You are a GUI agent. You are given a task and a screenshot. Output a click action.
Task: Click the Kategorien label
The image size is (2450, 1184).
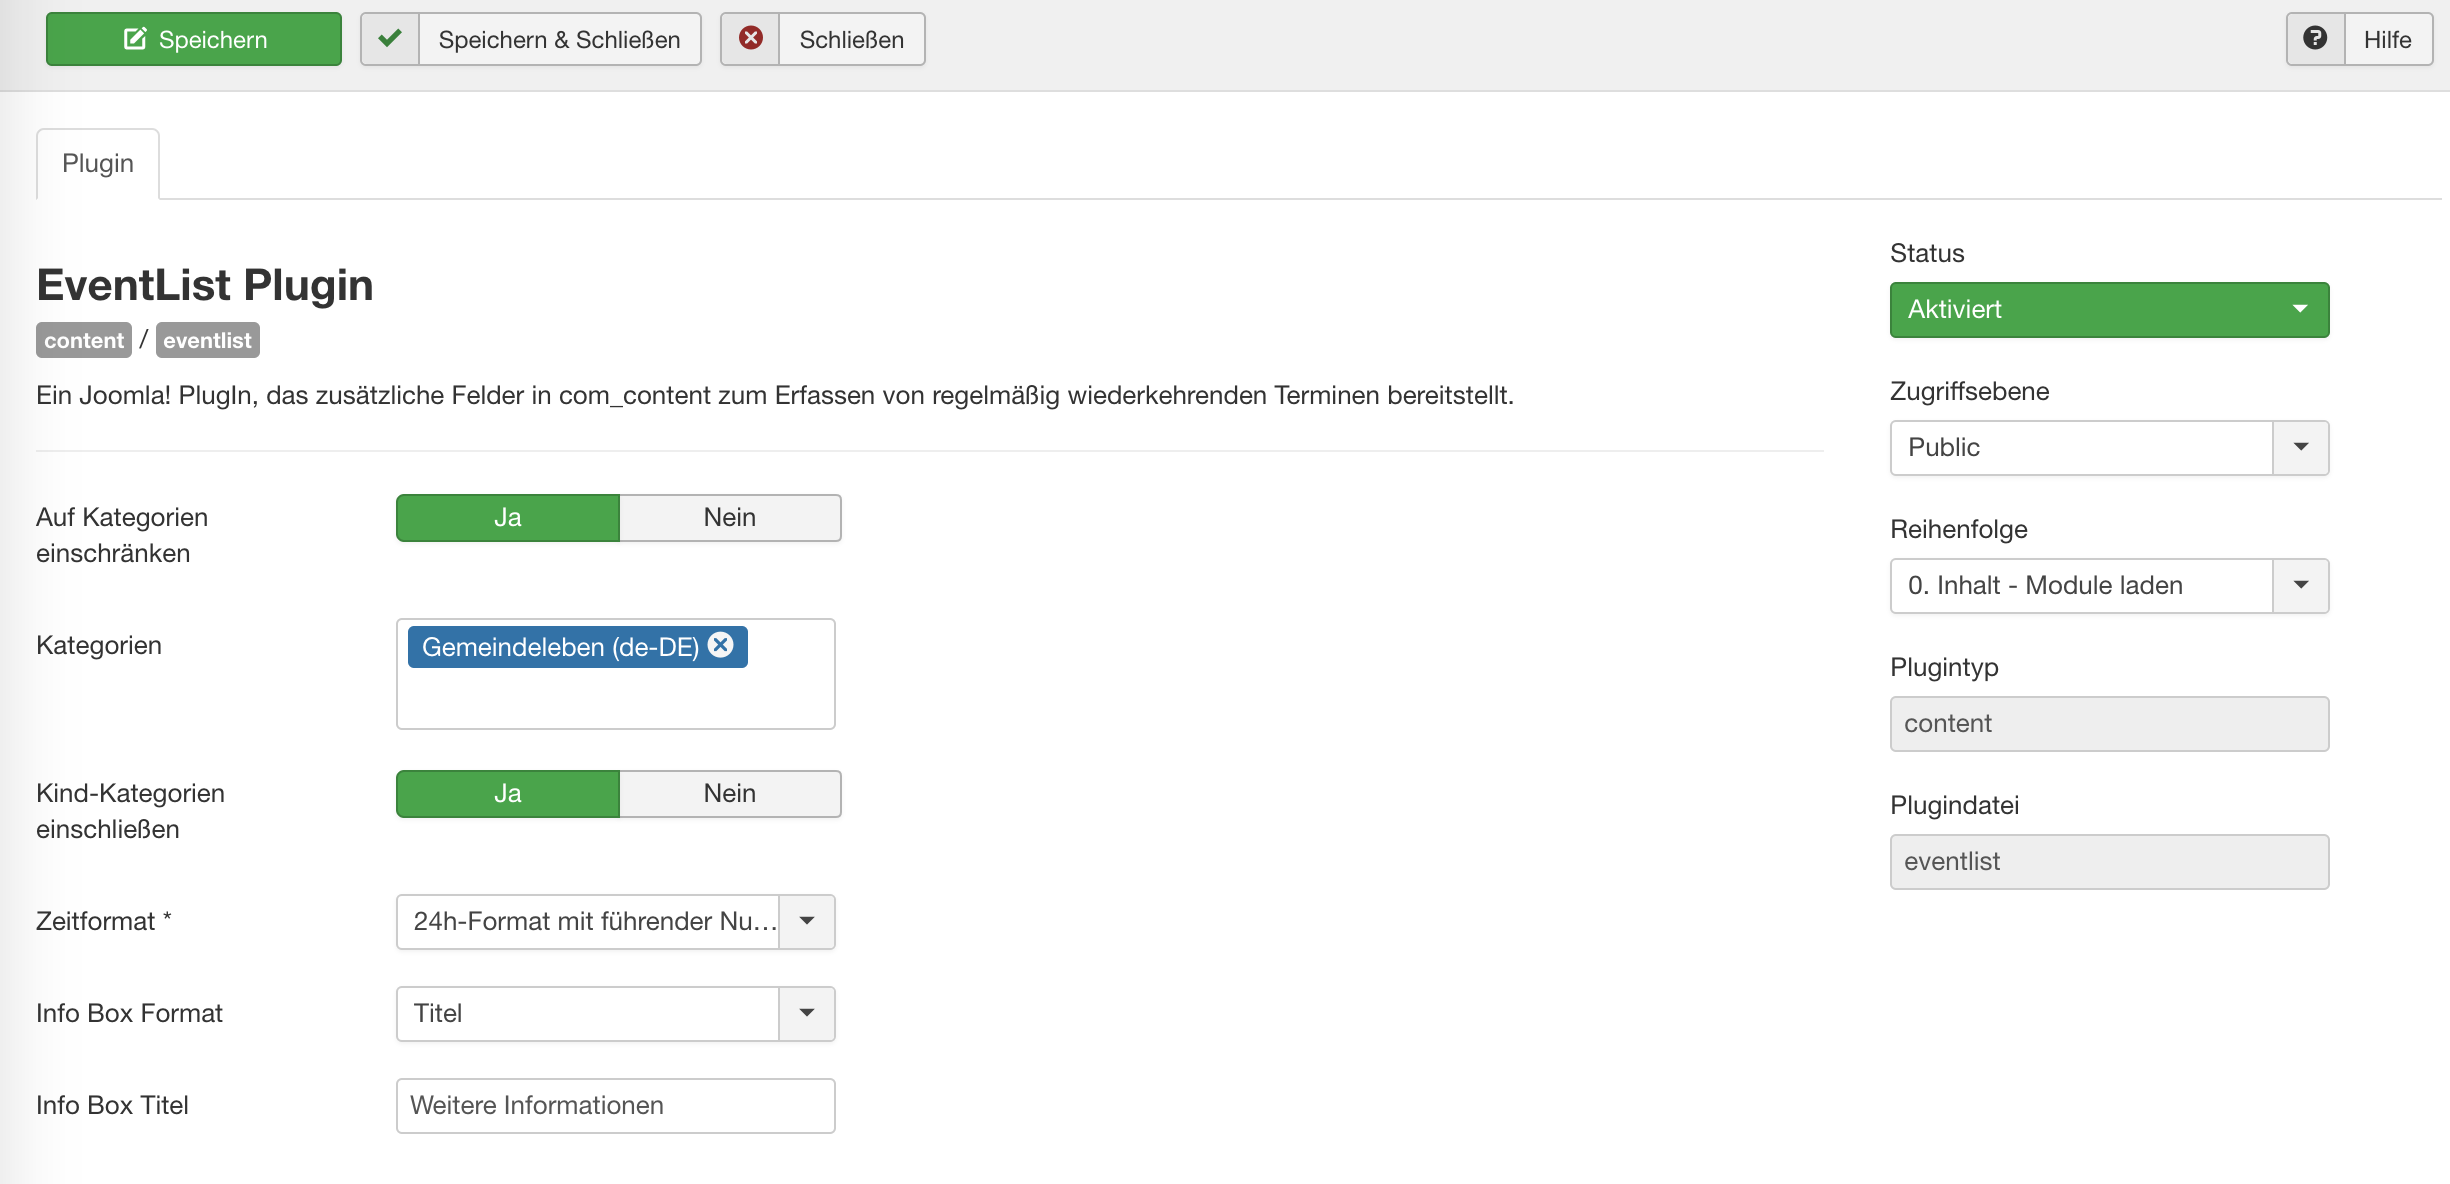coord(99,645)
